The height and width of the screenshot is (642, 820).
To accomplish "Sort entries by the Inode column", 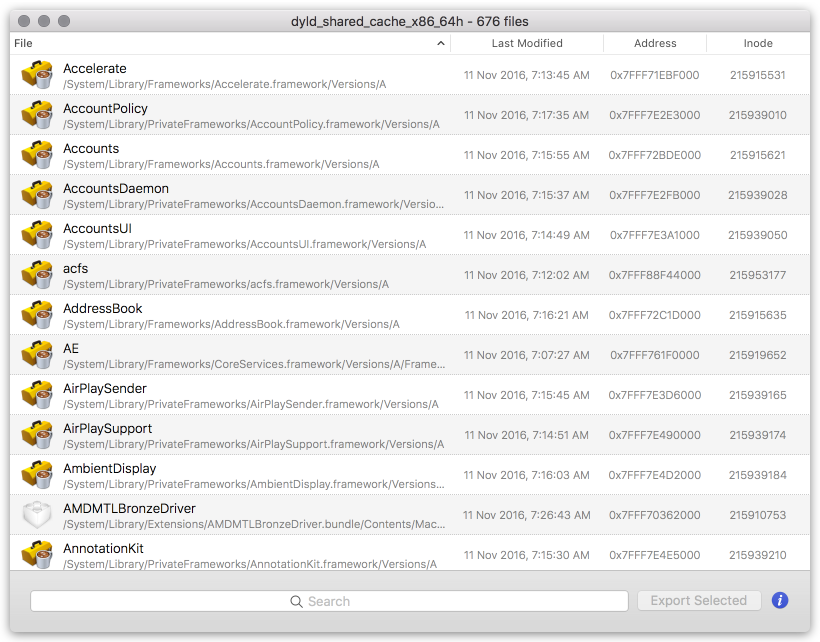I will [758, 43].
